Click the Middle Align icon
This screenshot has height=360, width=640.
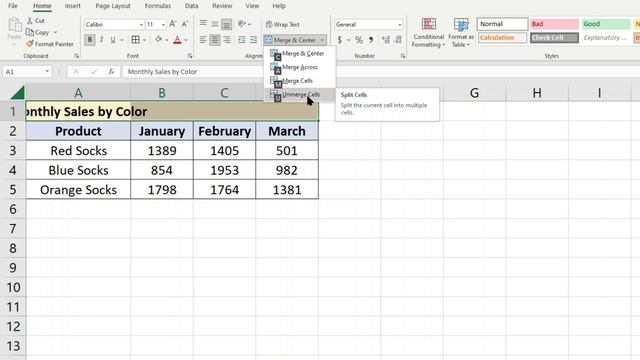pyautogui.click(x=215, y=24)
